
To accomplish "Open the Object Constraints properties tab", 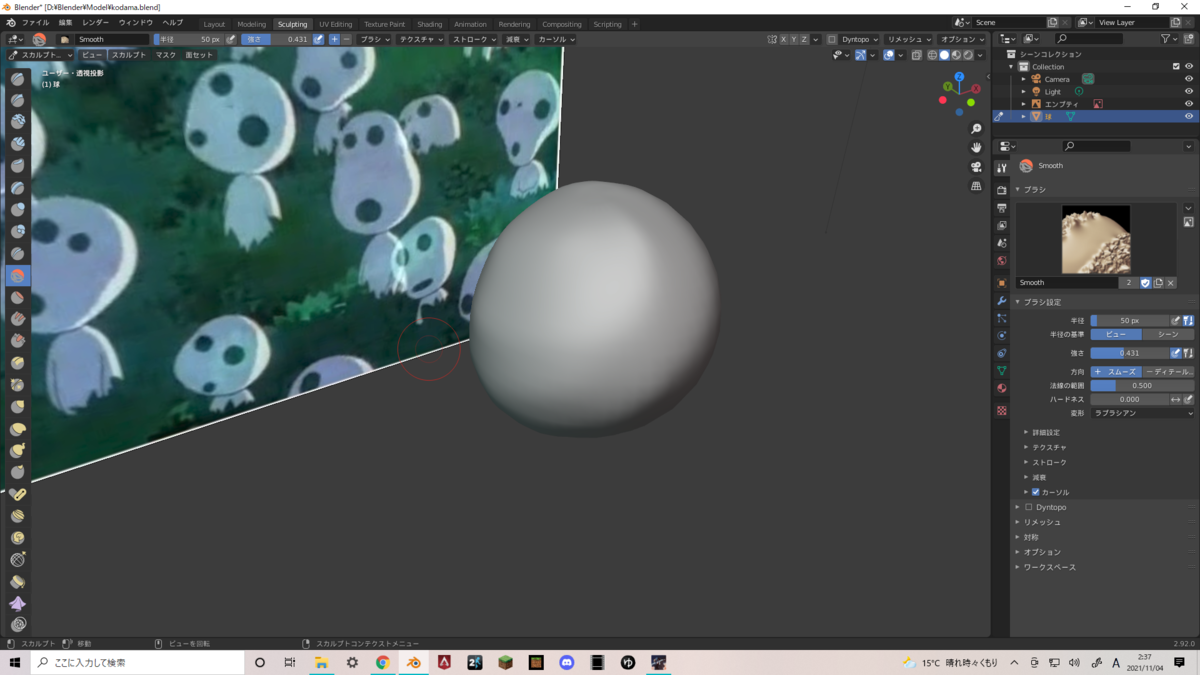I will click(x=1002, y=353).
